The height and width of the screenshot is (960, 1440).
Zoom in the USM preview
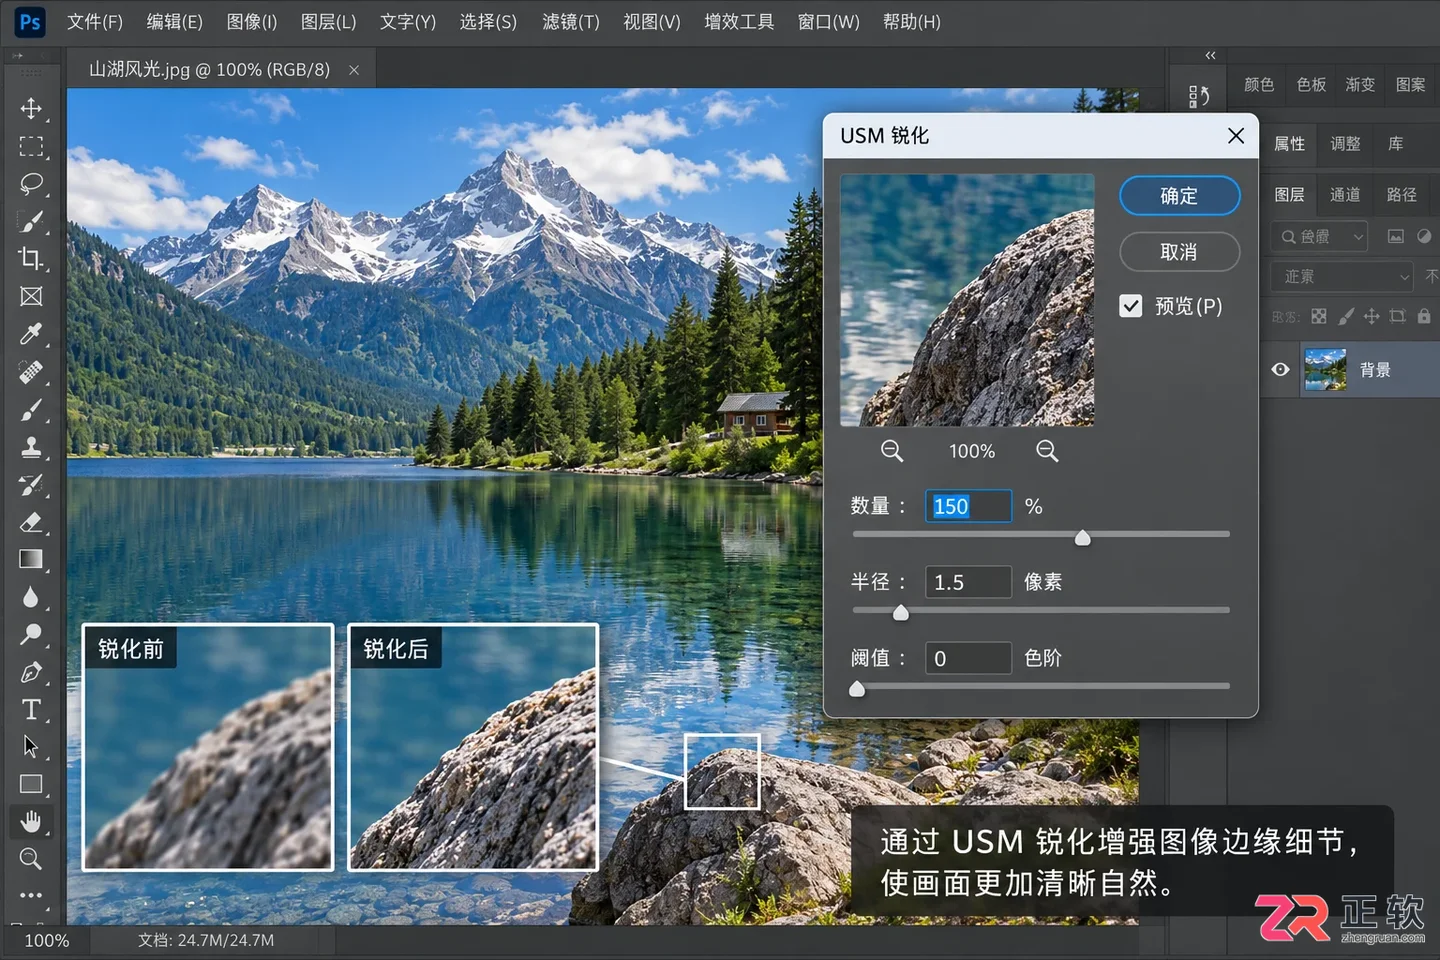pyautogui.click(x=1047, y=451)
